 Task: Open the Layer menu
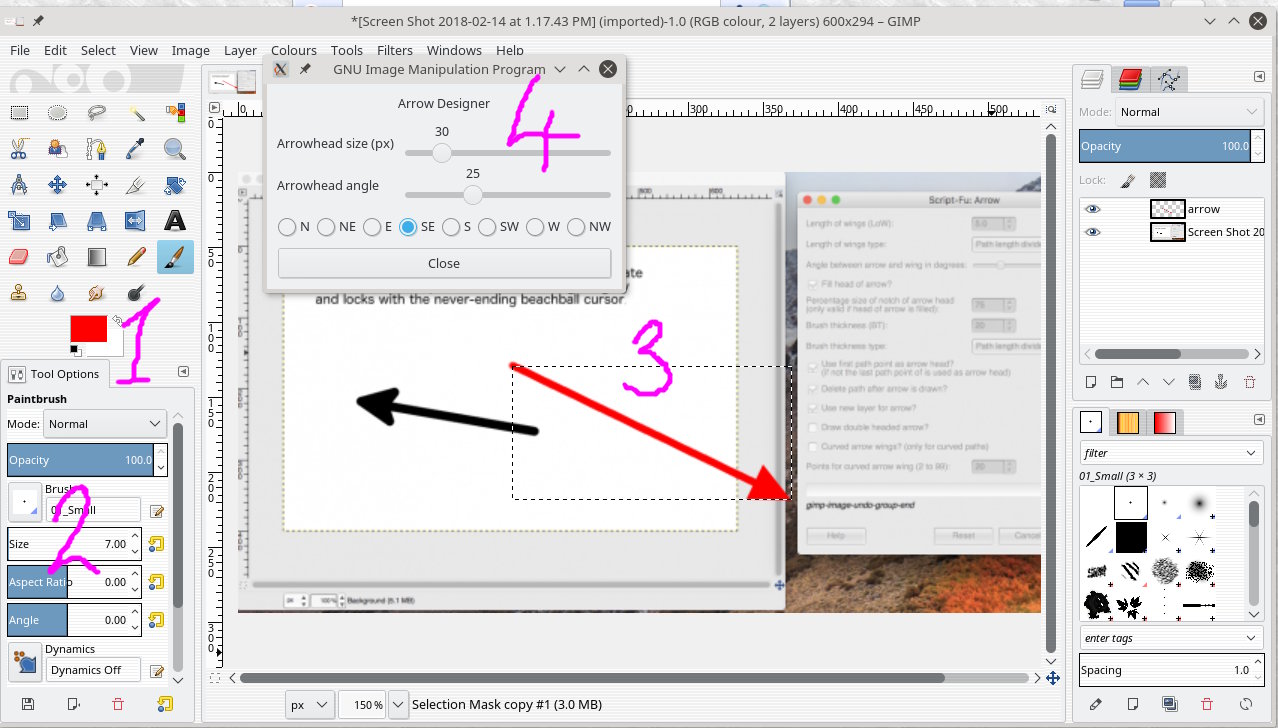(x=240, y=50)
